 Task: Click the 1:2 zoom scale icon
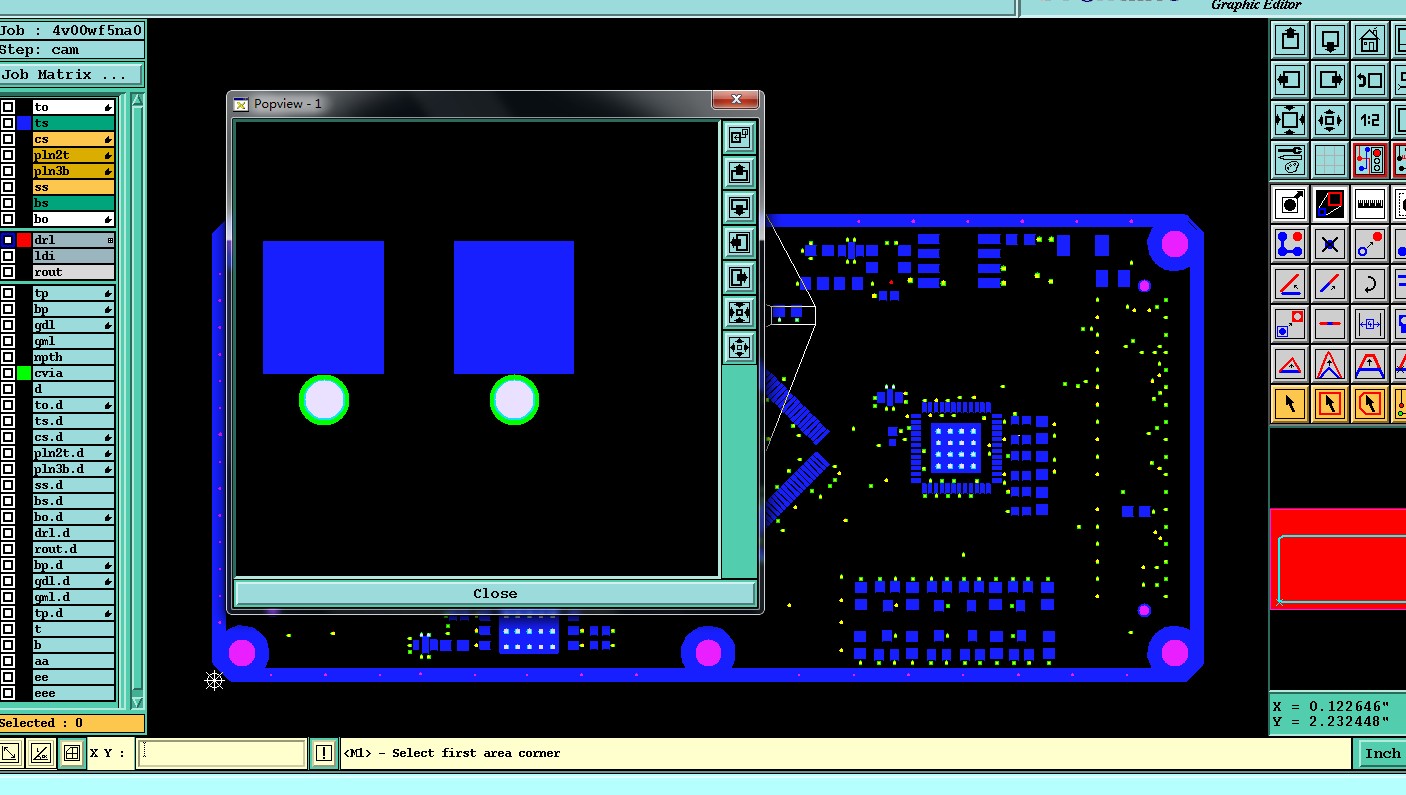(1369, 120)
